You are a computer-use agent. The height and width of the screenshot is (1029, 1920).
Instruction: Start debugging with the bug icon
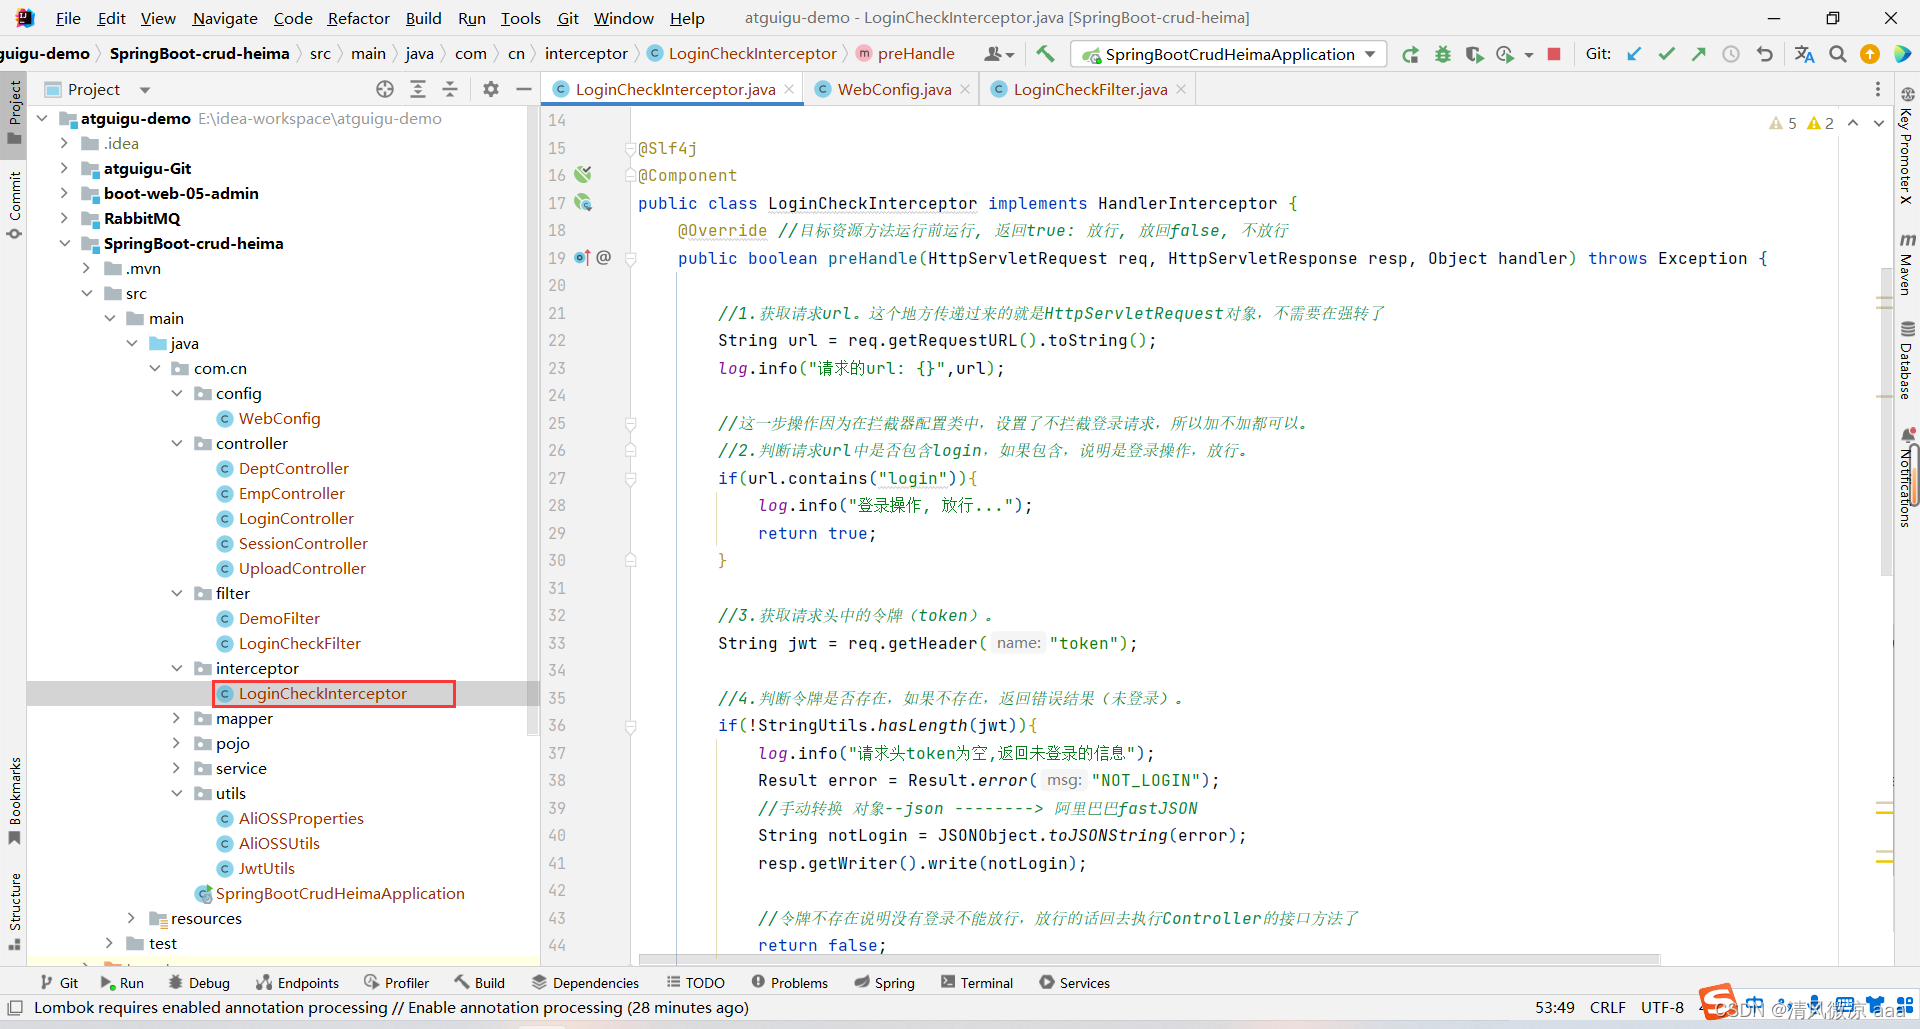click(1442, 54)
